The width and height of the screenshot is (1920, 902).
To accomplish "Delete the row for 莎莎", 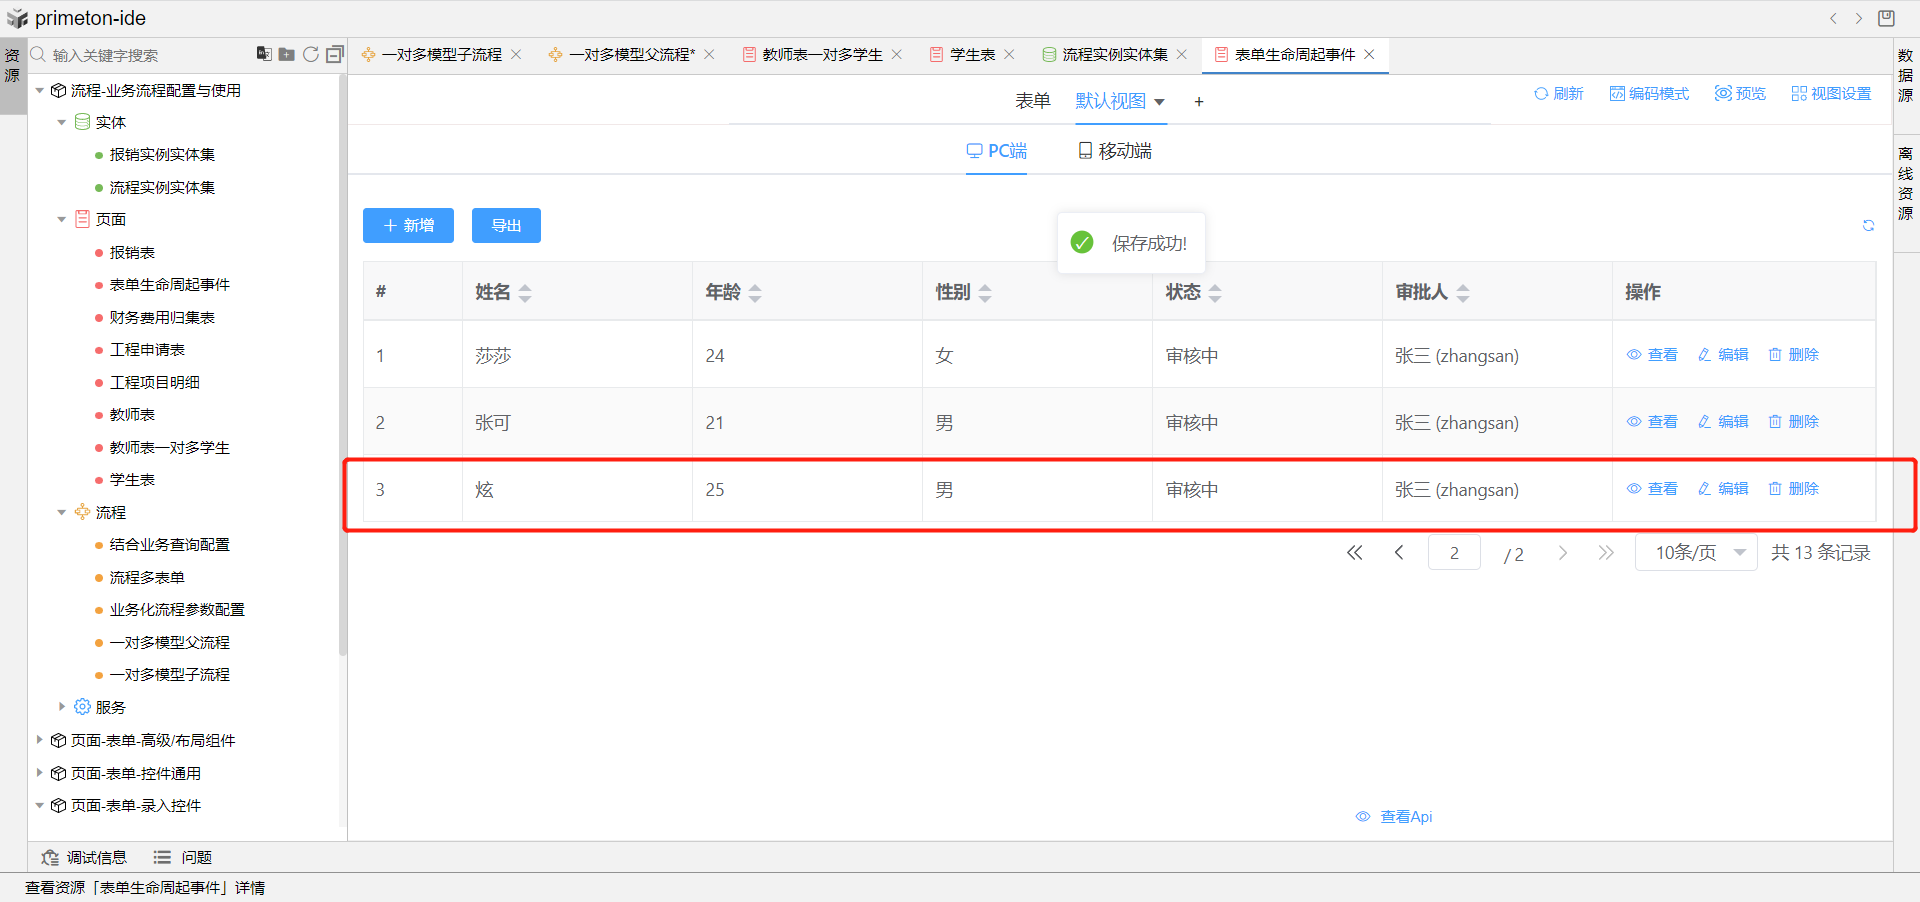I will 1793,355.
